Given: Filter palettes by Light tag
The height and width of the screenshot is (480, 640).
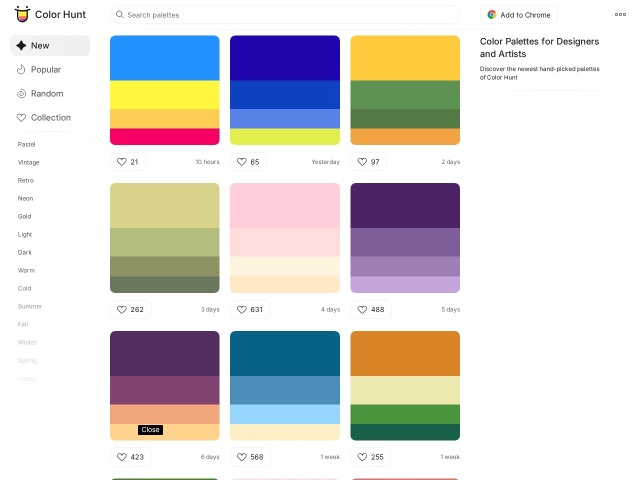Looking at the screenshot, I should coord(25,234).
